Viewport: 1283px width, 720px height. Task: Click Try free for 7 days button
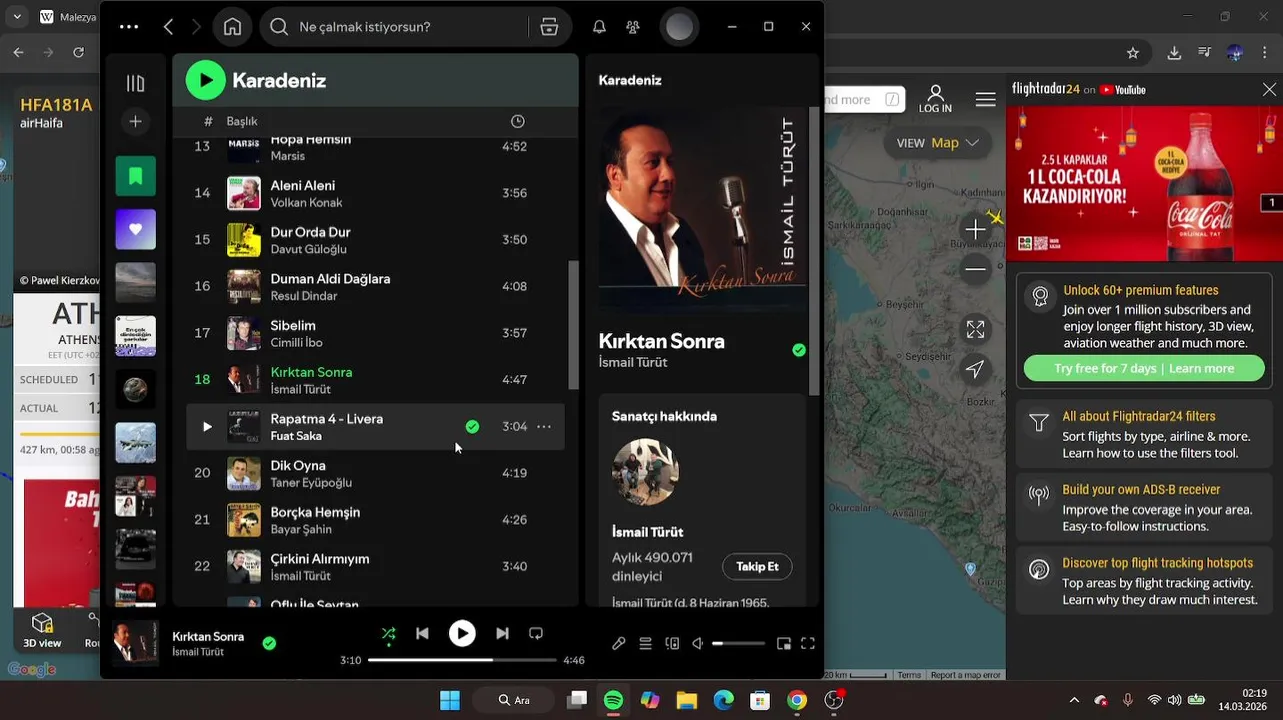(1144, 368)
